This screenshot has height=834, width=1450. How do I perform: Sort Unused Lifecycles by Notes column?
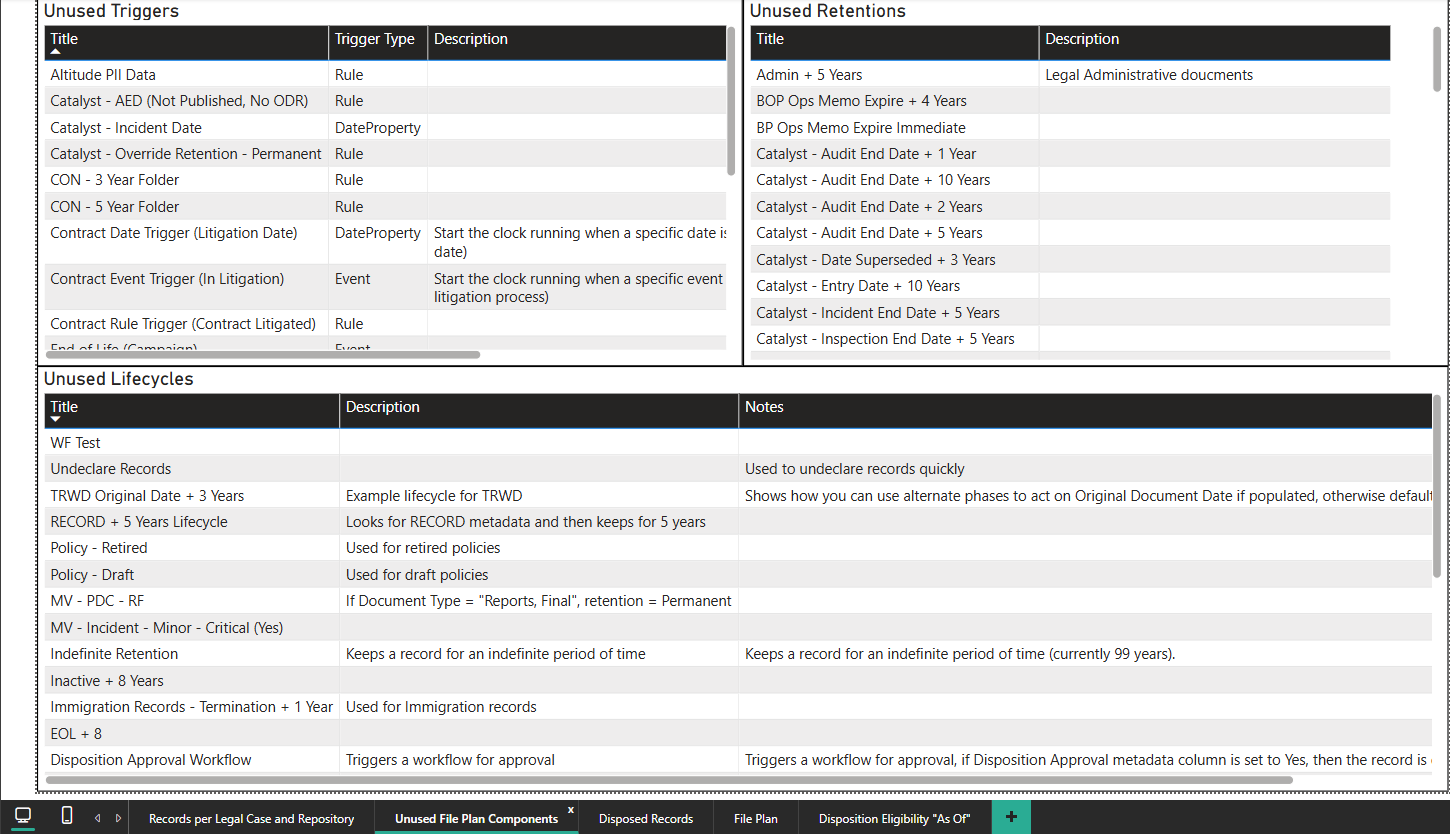(x=764, y=407)
